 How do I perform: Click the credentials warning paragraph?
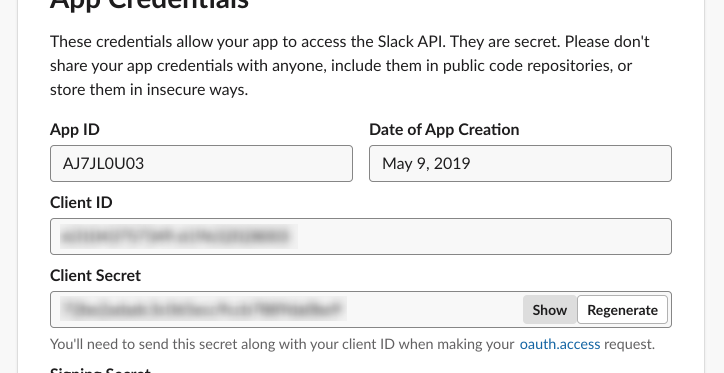pyautogui.click(x=350, y=65)
